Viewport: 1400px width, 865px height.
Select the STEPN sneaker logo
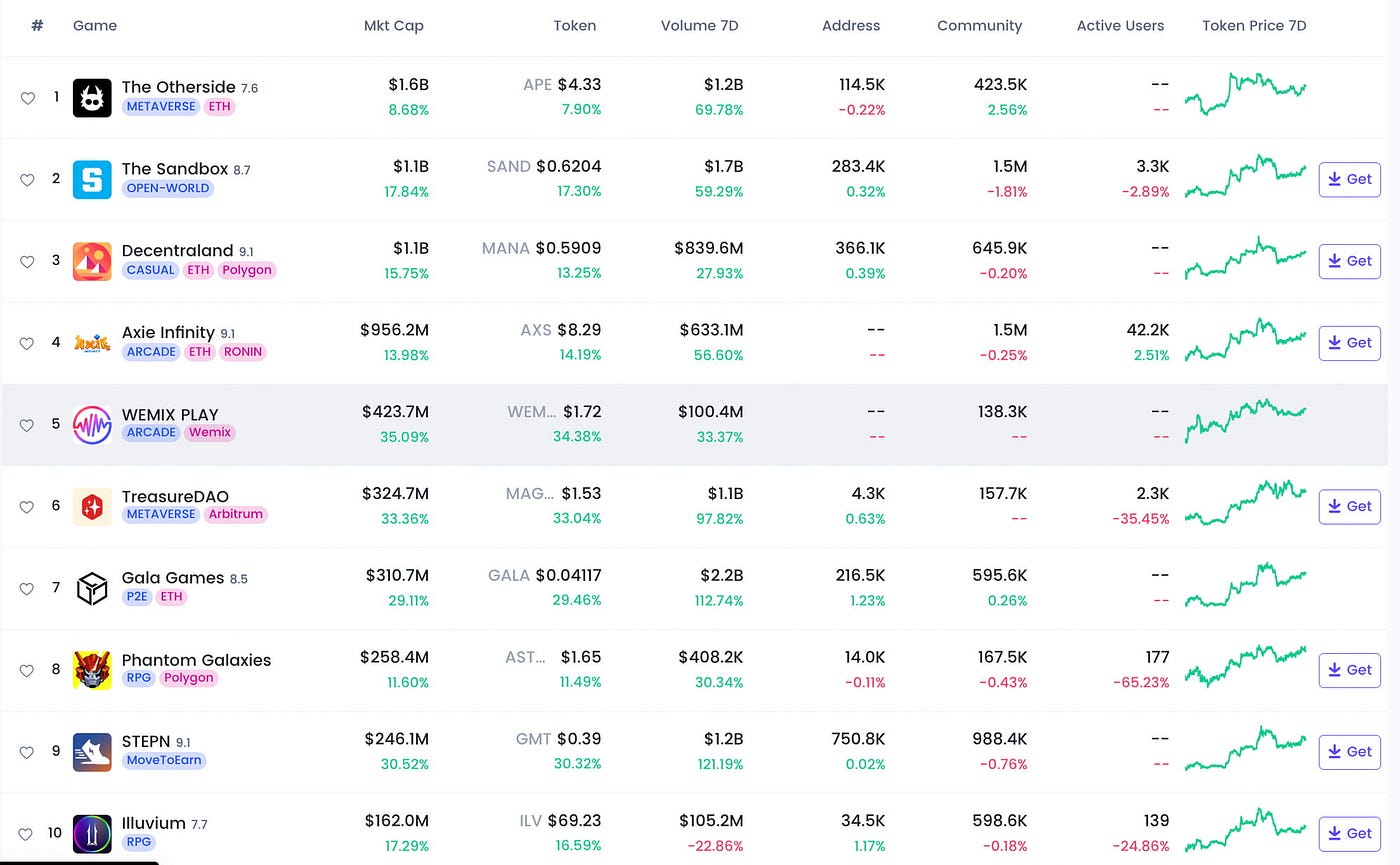(92, 752)
